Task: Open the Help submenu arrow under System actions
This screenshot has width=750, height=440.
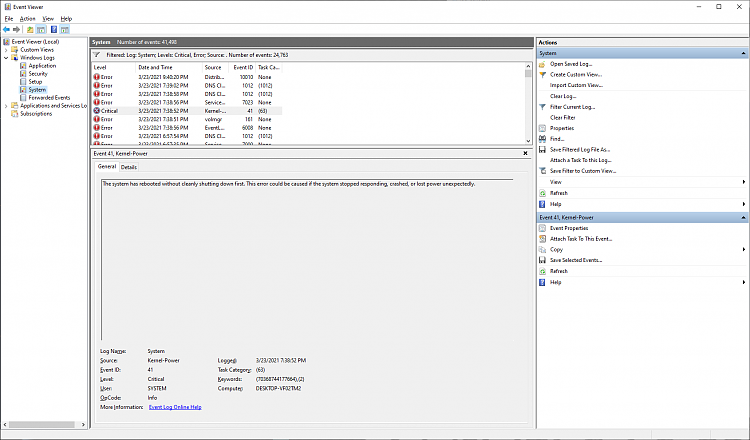Action: [x=744, y=204]
